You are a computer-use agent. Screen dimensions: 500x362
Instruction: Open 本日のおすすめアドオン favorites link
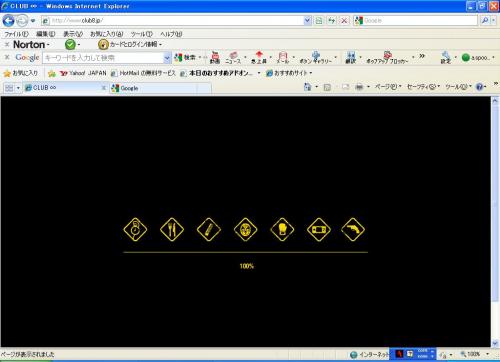tap(217, 73)
